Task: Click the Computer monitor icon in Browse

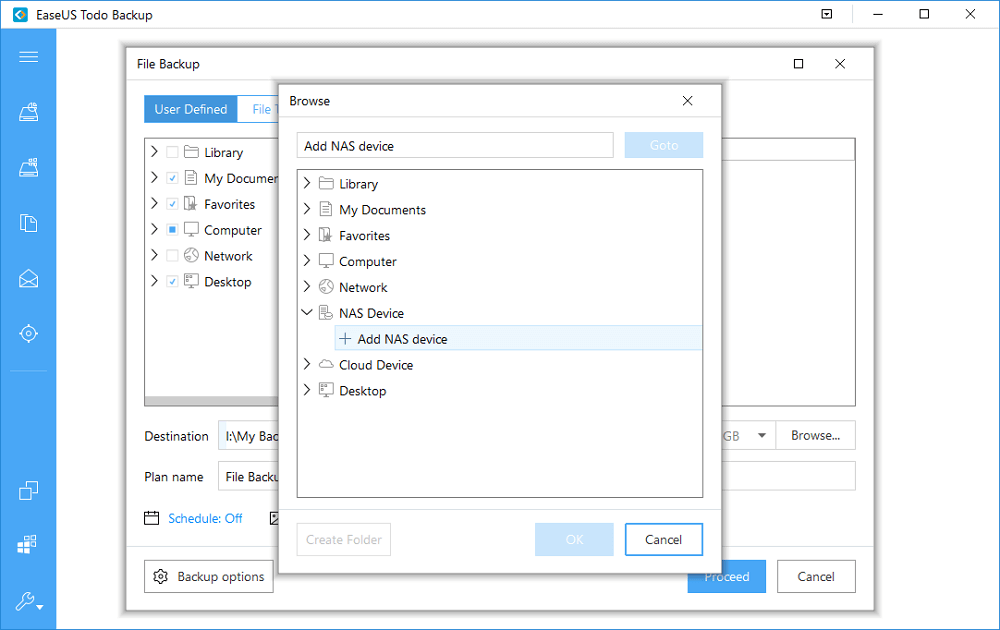Action: pos(326,261)
